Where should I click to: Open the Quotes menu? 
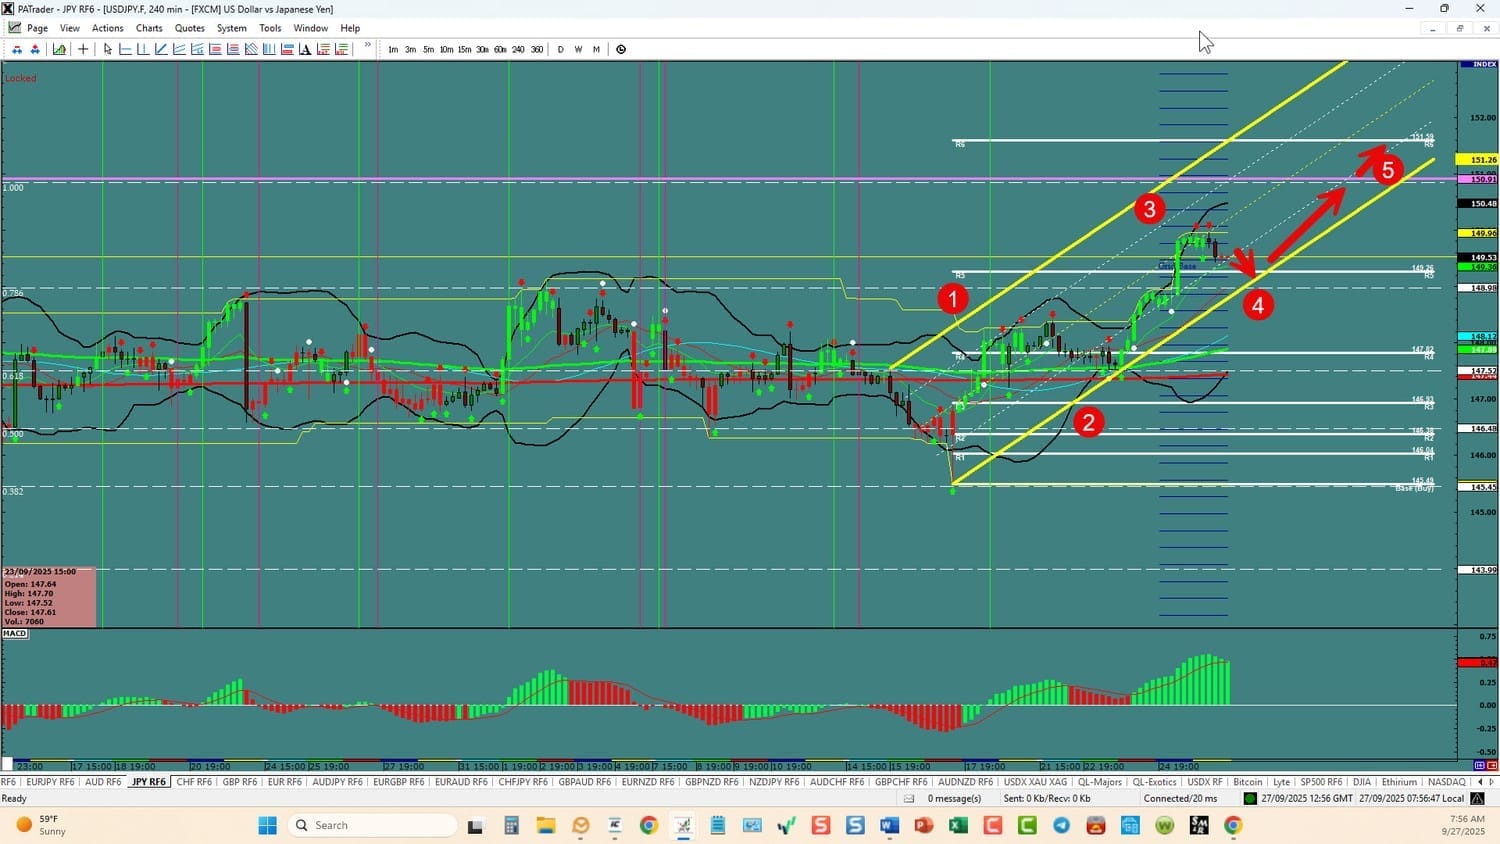[x=189, y=28]
